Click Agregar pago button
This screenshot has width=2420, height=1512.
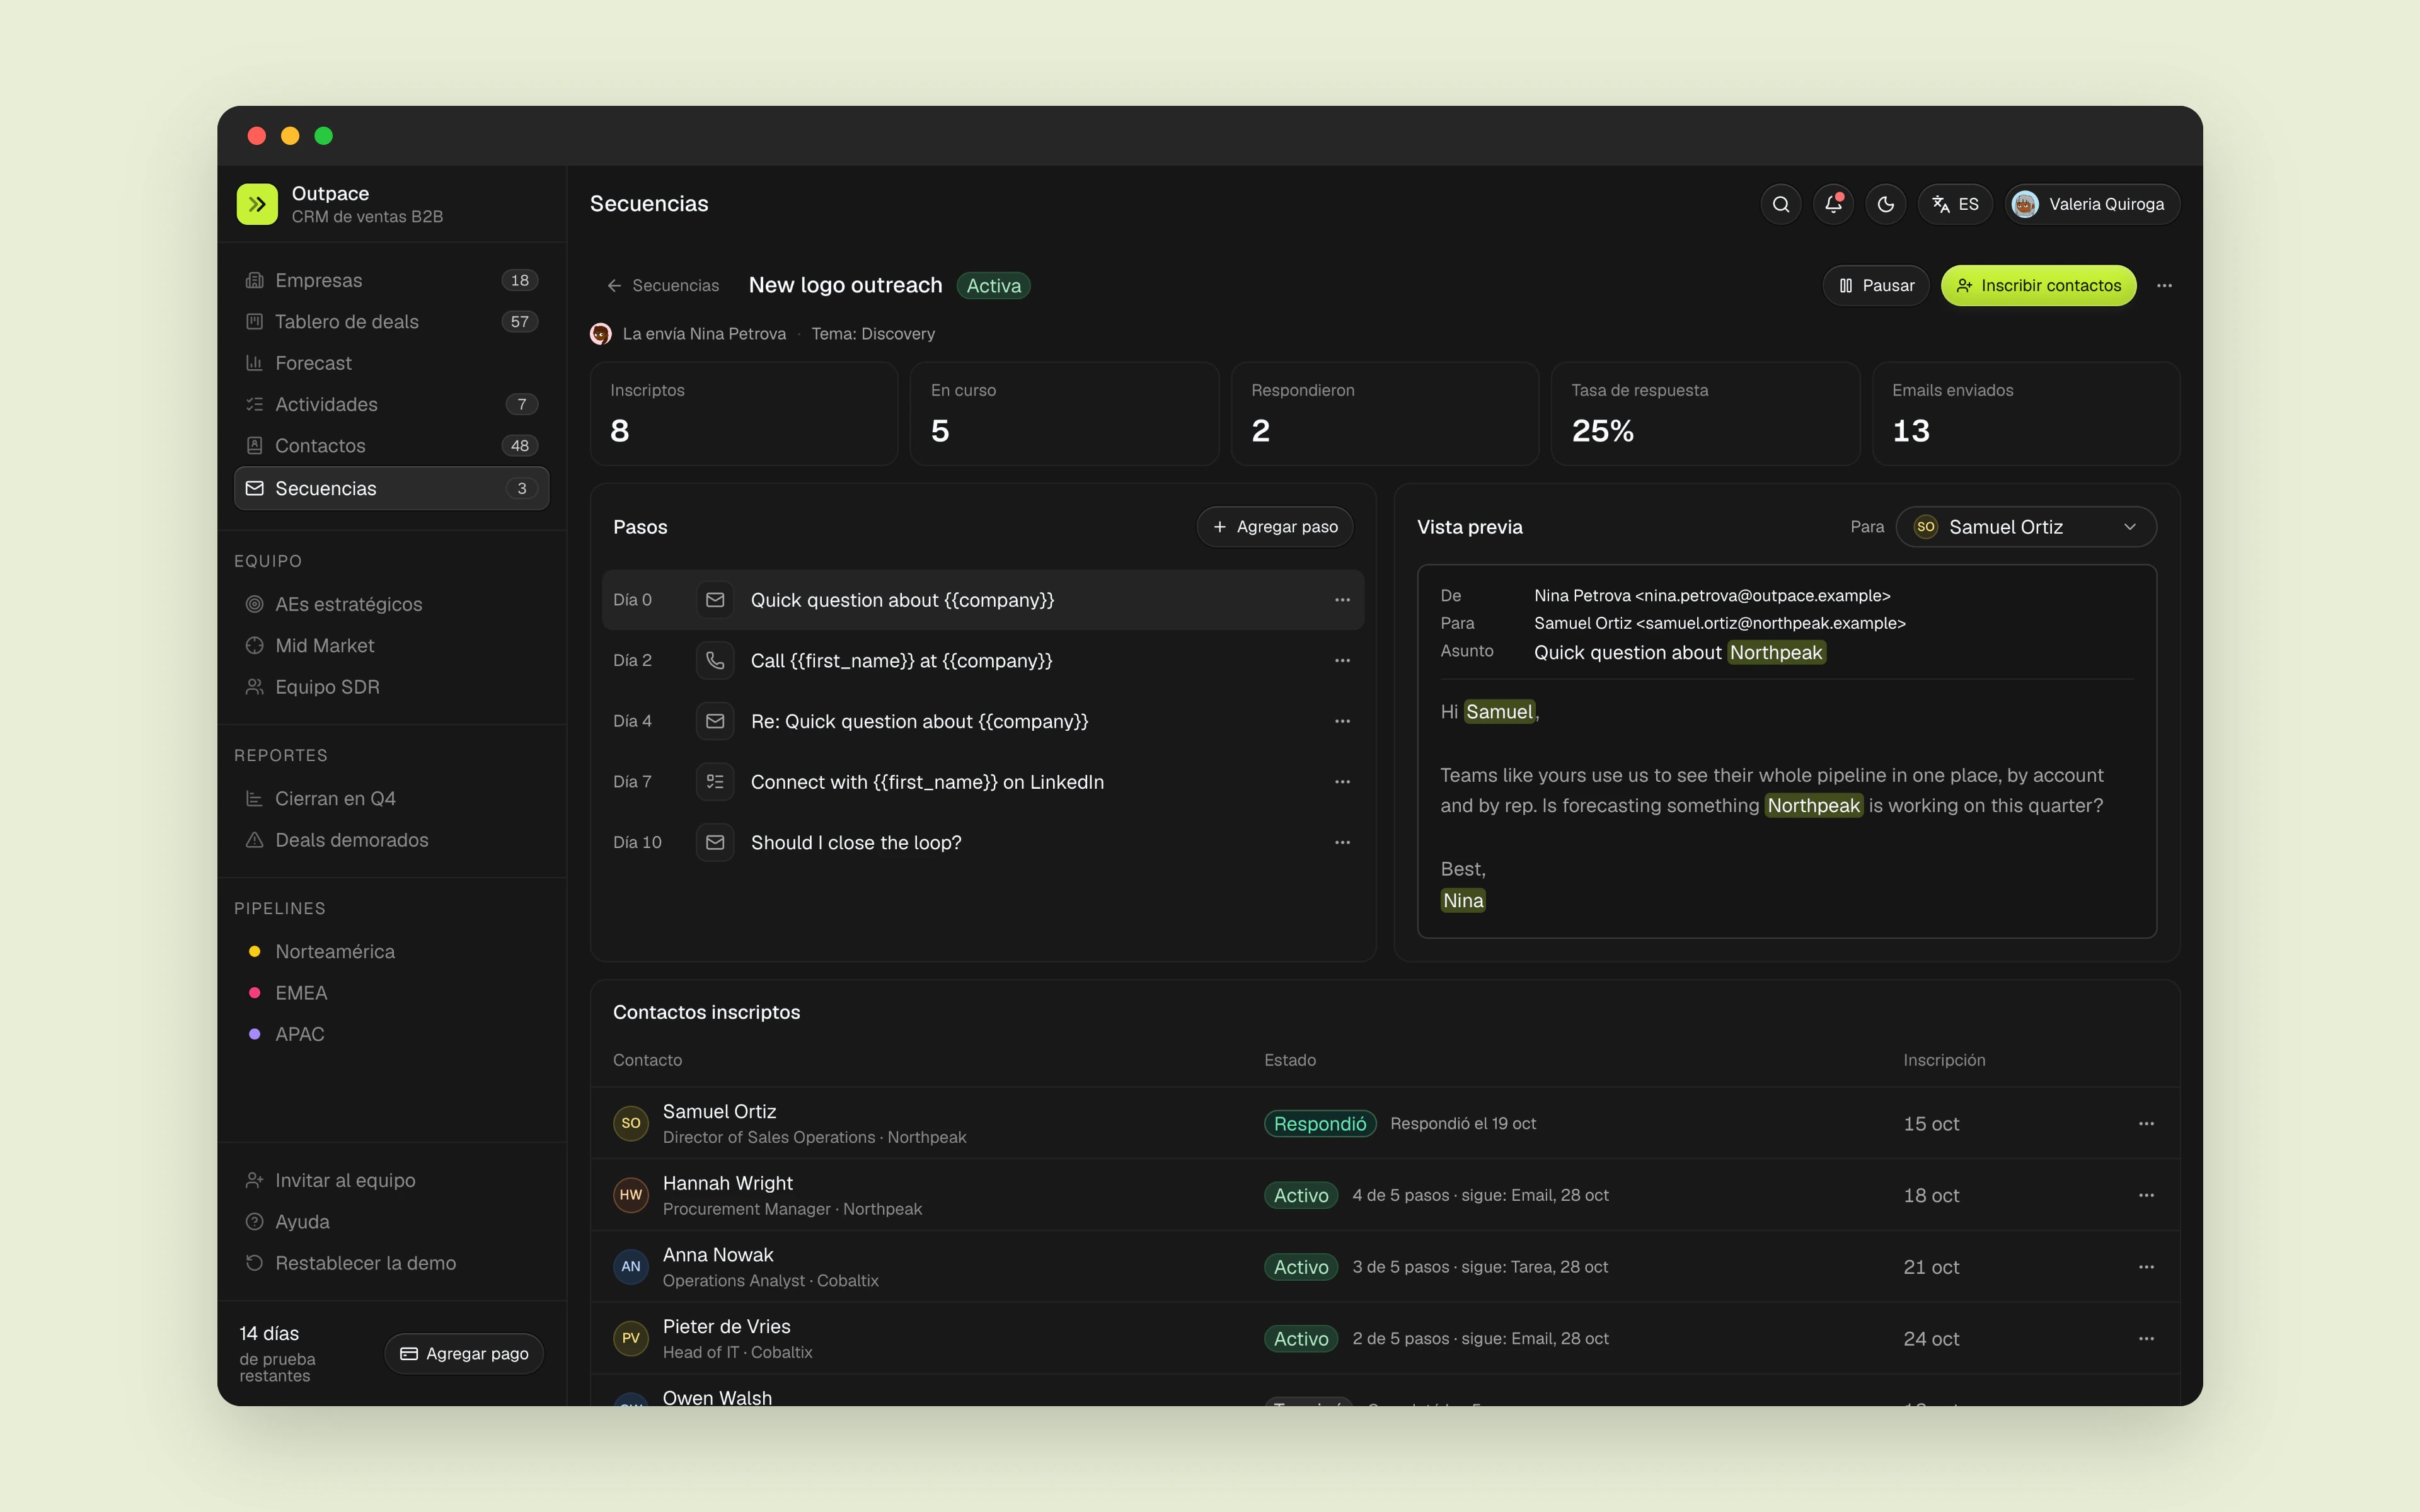(x=464, y=1353)
